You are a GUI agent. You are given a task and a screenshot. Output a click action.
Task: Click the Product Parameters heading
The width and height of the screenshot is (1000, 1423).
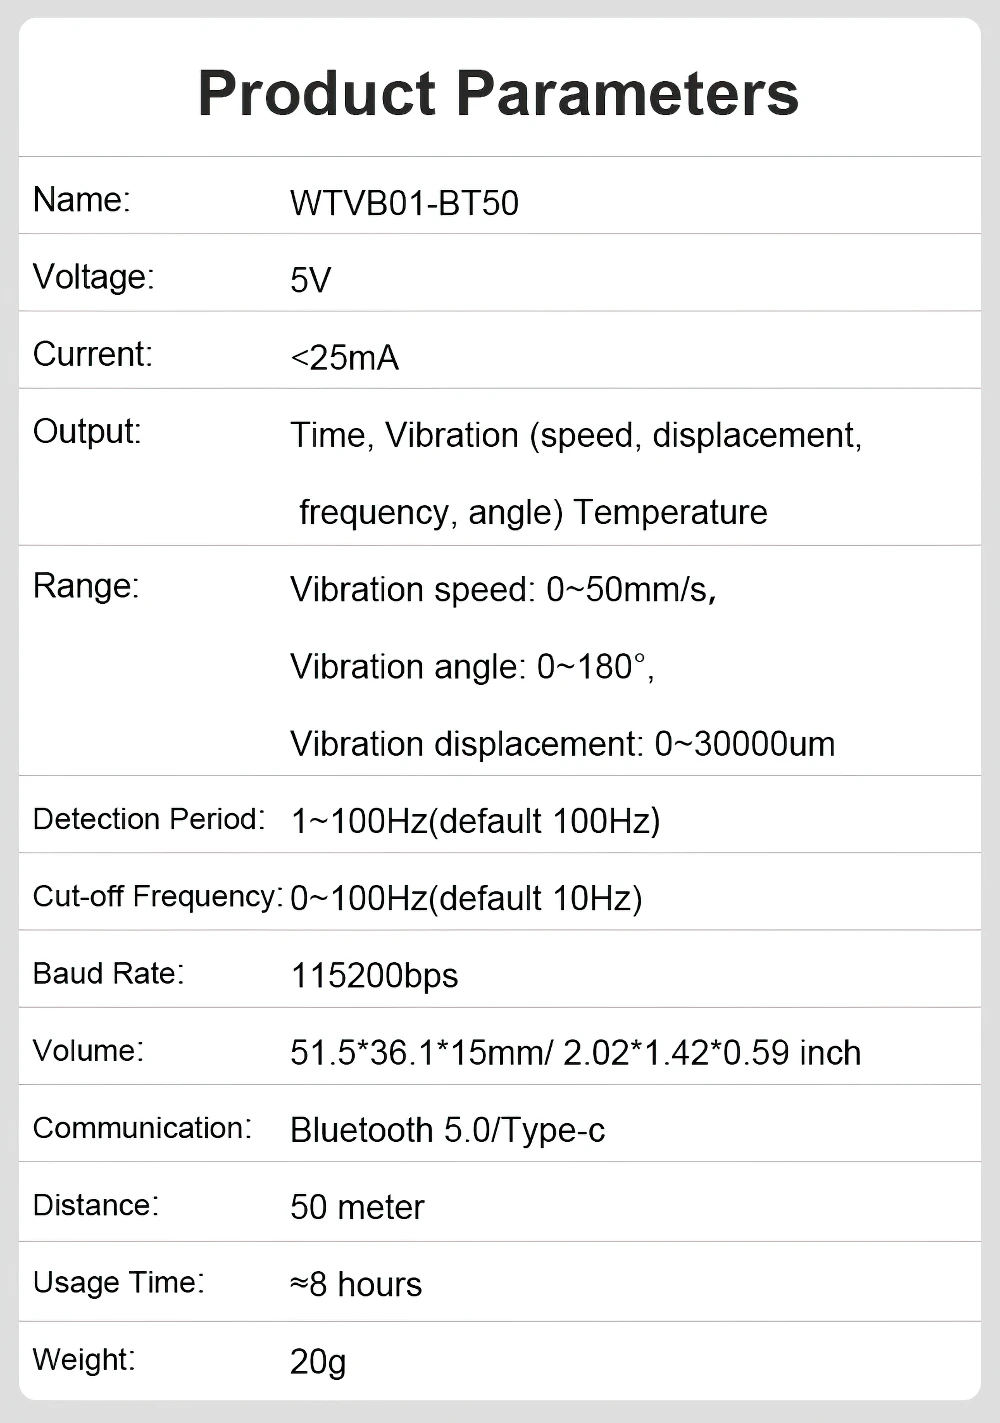tap(498, 93)
